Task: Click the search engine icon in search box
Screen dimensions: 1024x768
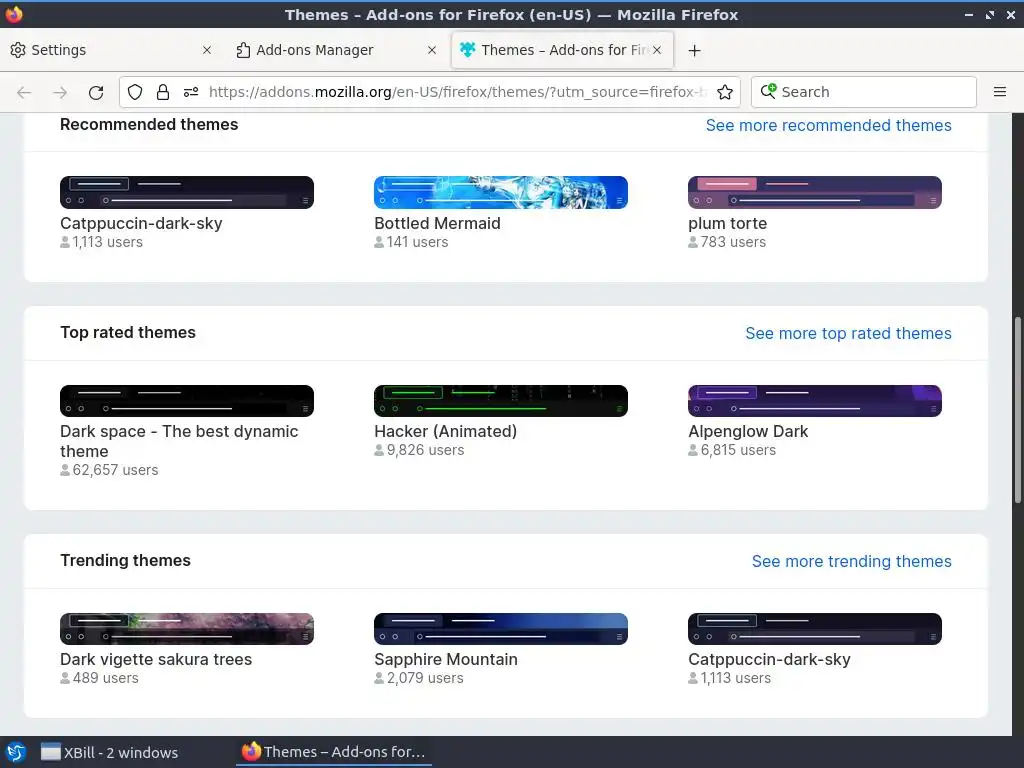Action: pos(769,91)
